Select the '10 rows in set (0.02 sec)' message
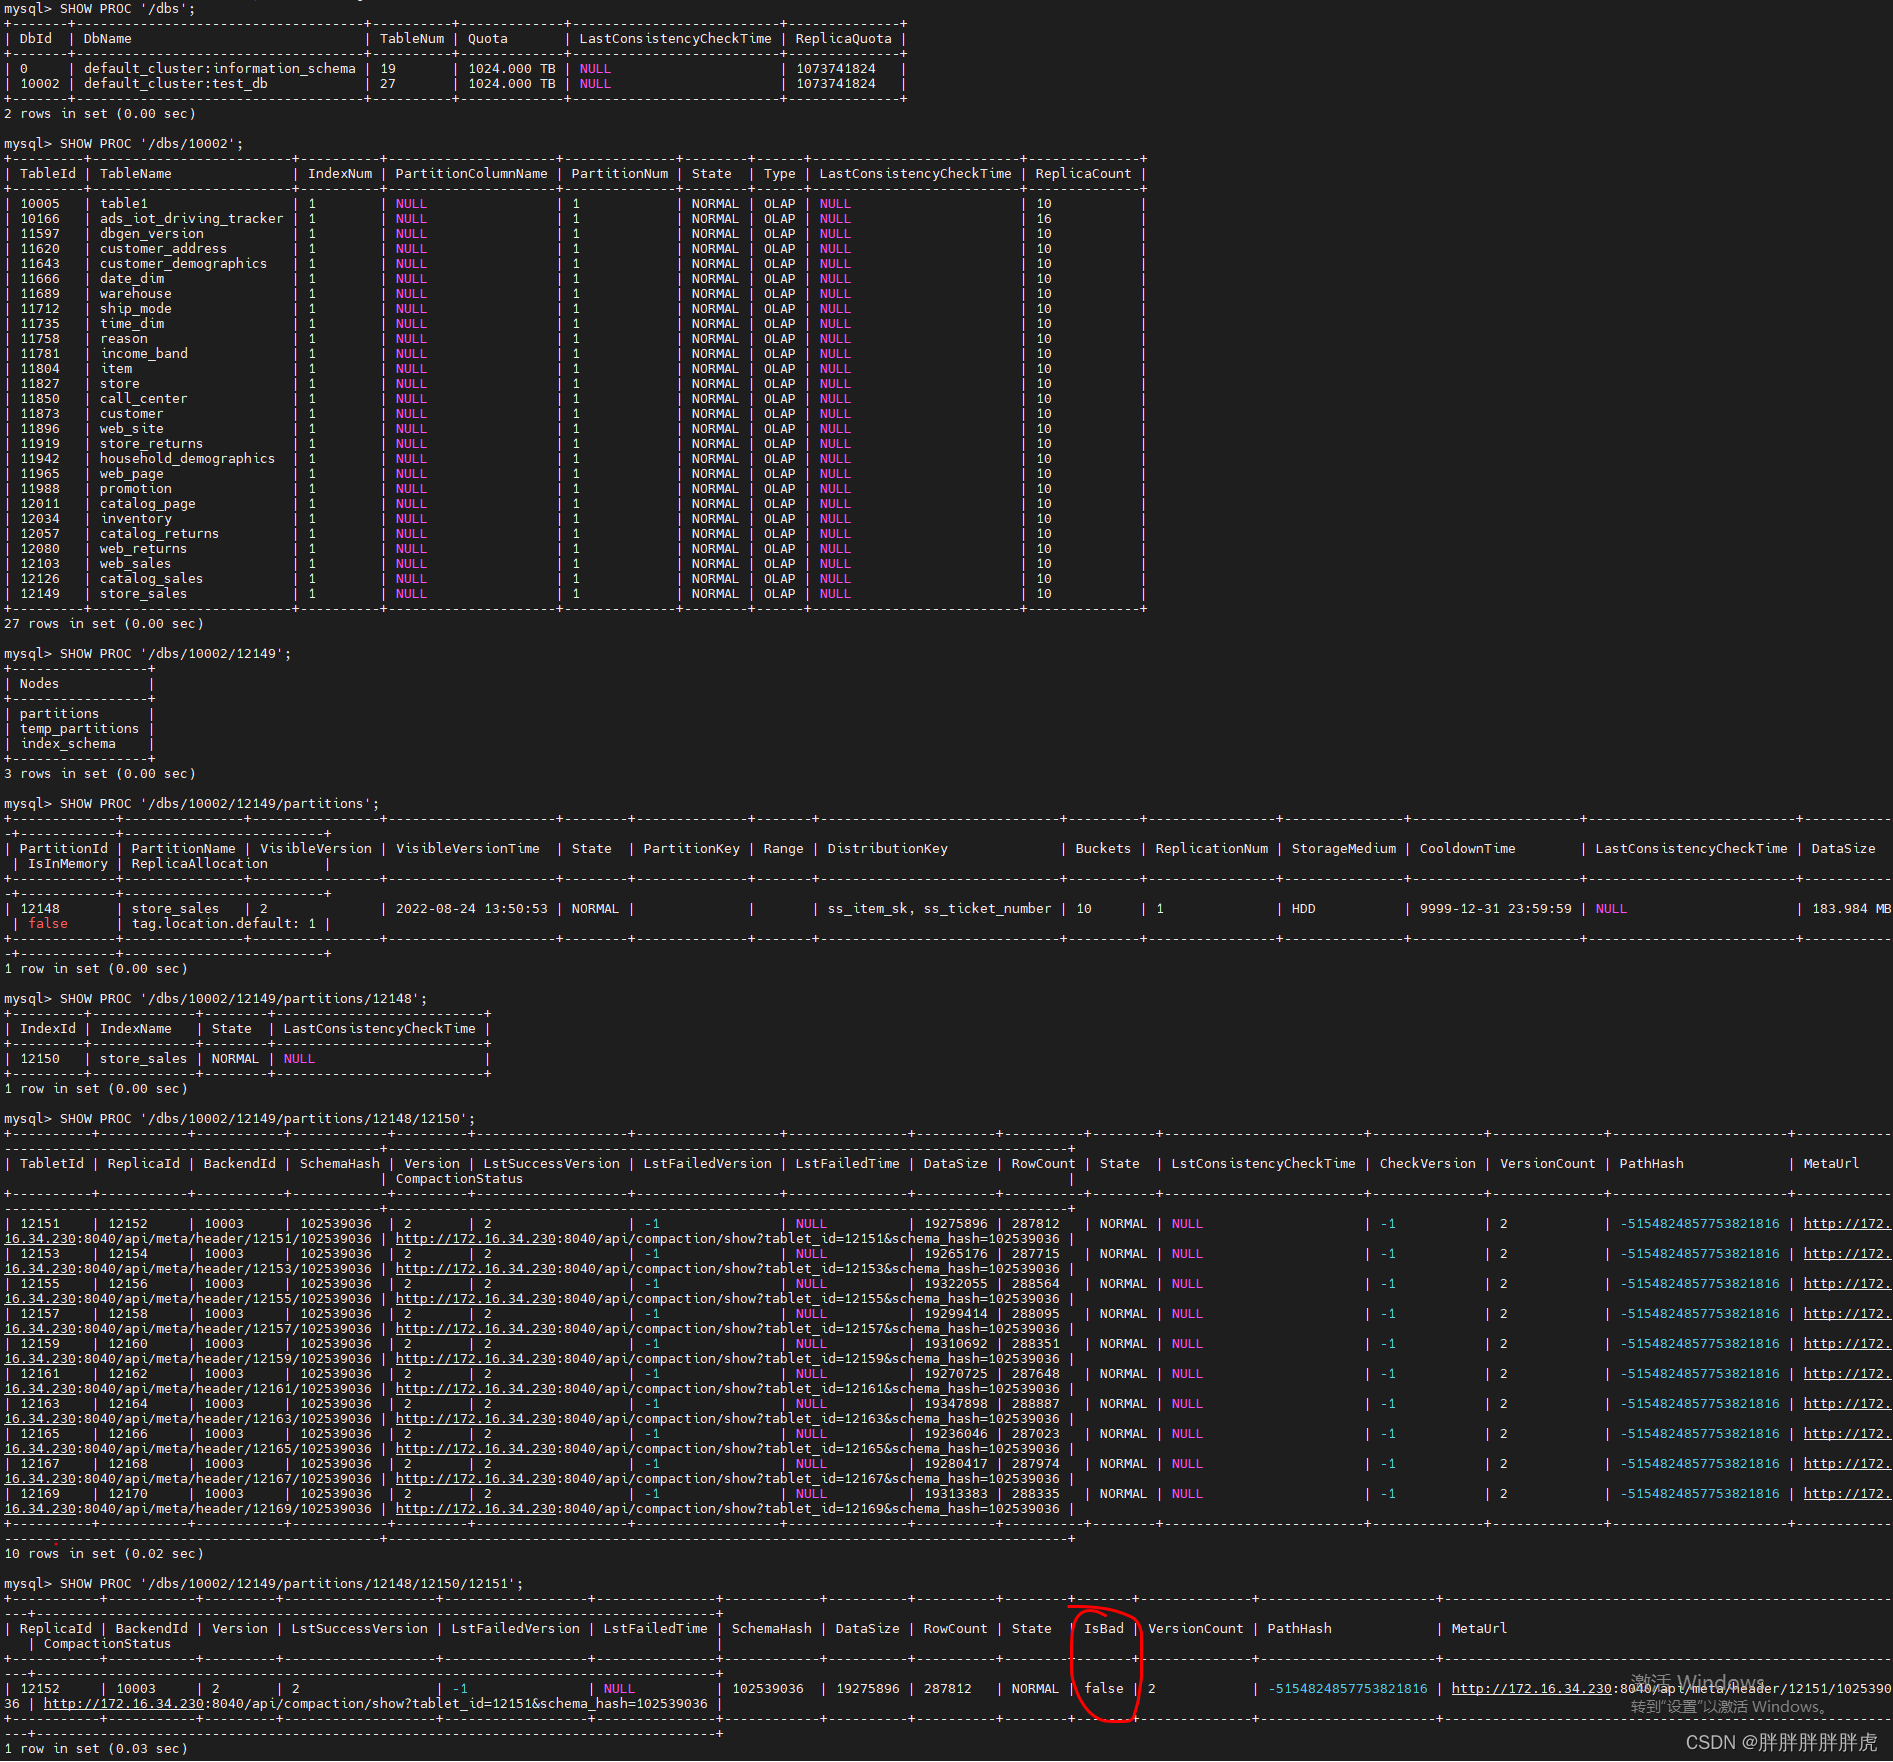This screenshot has width=1893, height=1762. point(103,1553)
